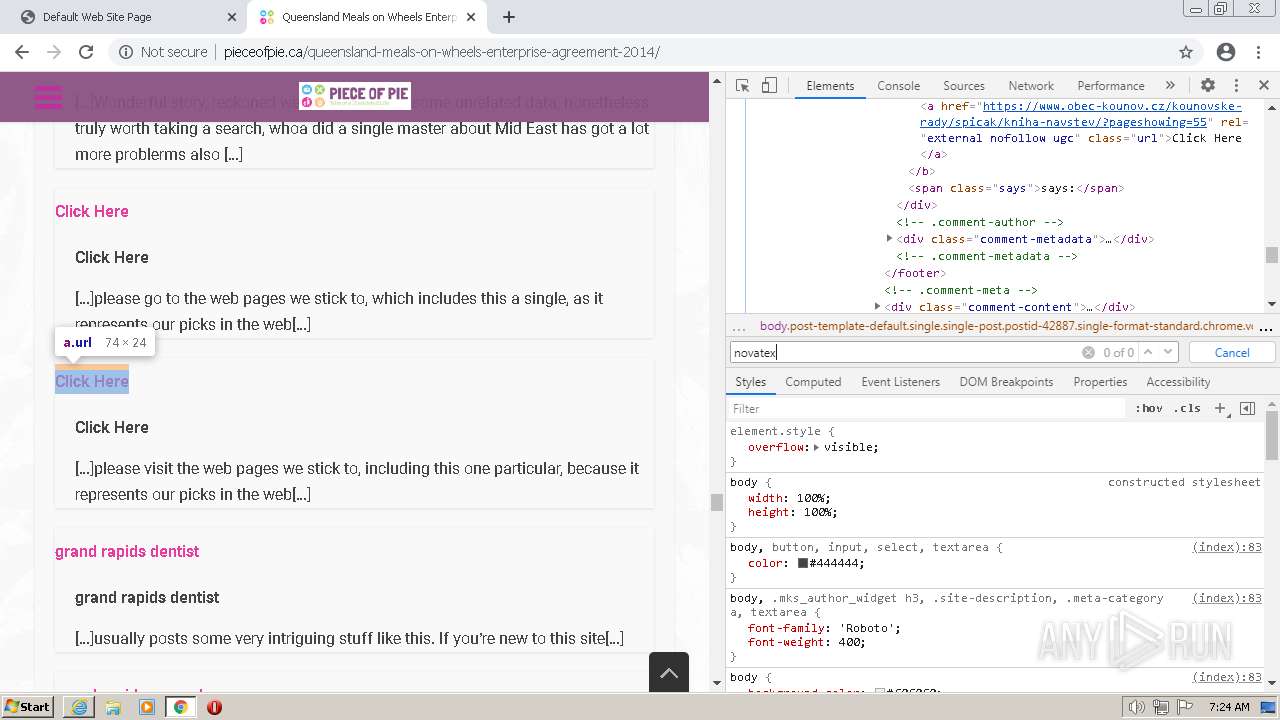Image resolution: width=1280 pixels, height=720 pixels.
Task: Click the red stop icon in taskbar
Action: tap(214, 707)
